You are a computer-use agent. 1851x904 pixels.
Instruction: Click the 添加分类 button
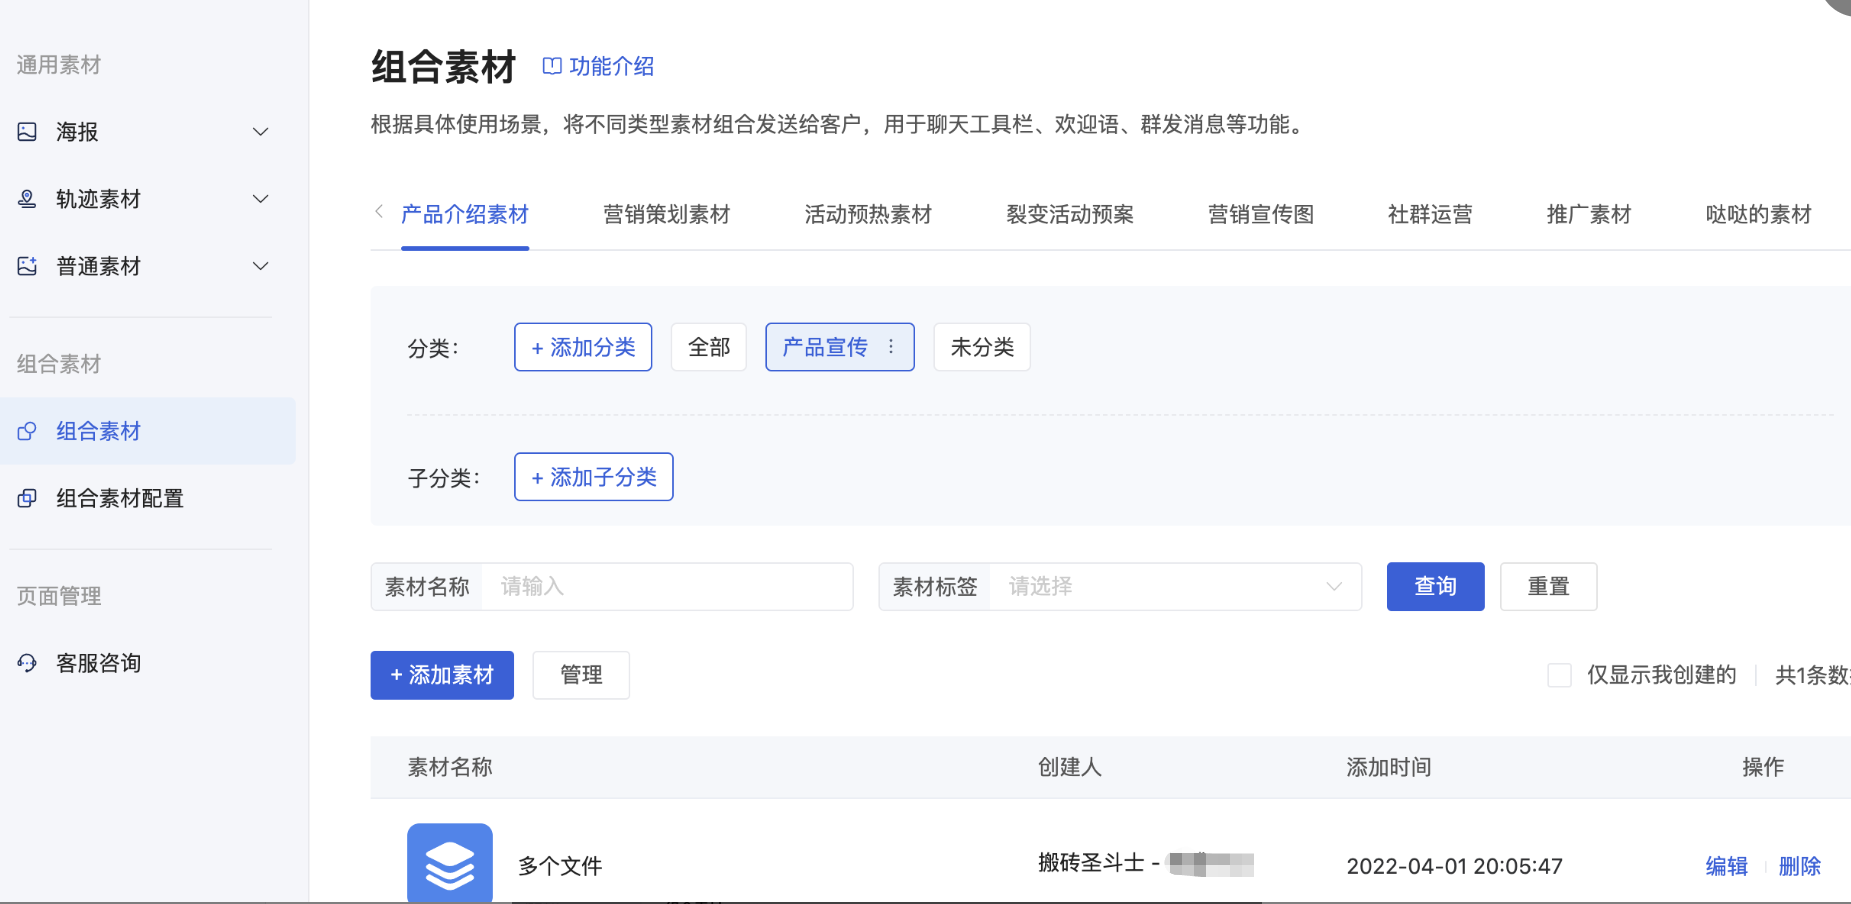coord(583,347)
